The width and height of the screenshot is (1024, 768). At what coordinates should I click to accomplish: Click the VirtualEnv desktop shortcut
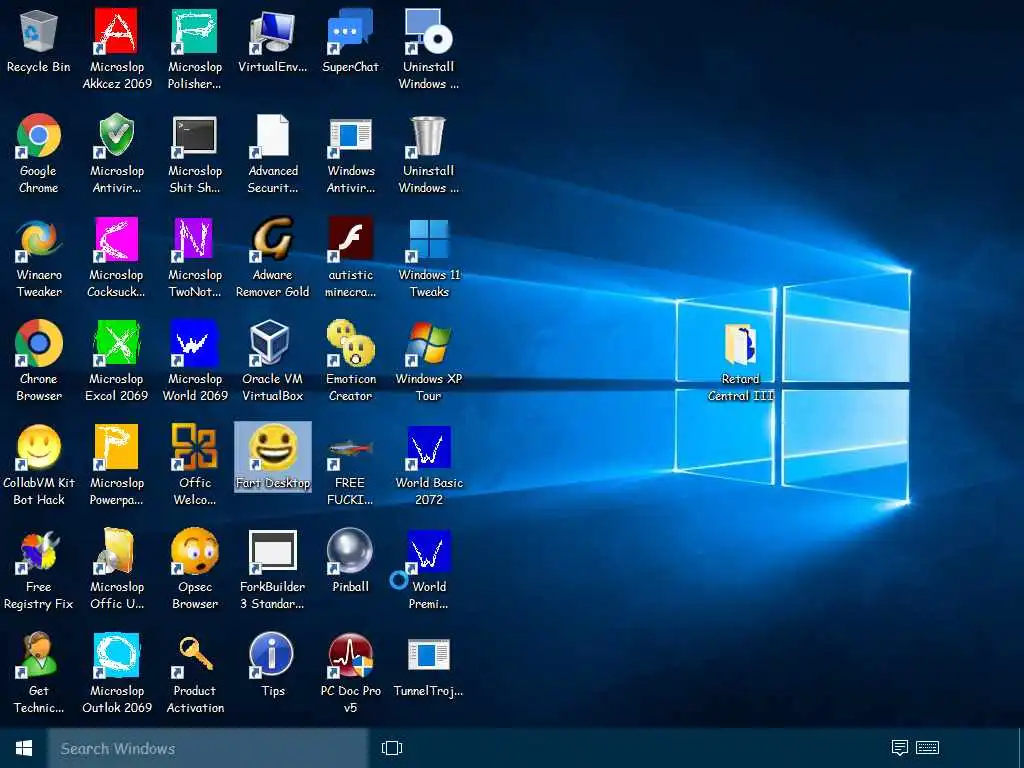[x=272, y=40]
